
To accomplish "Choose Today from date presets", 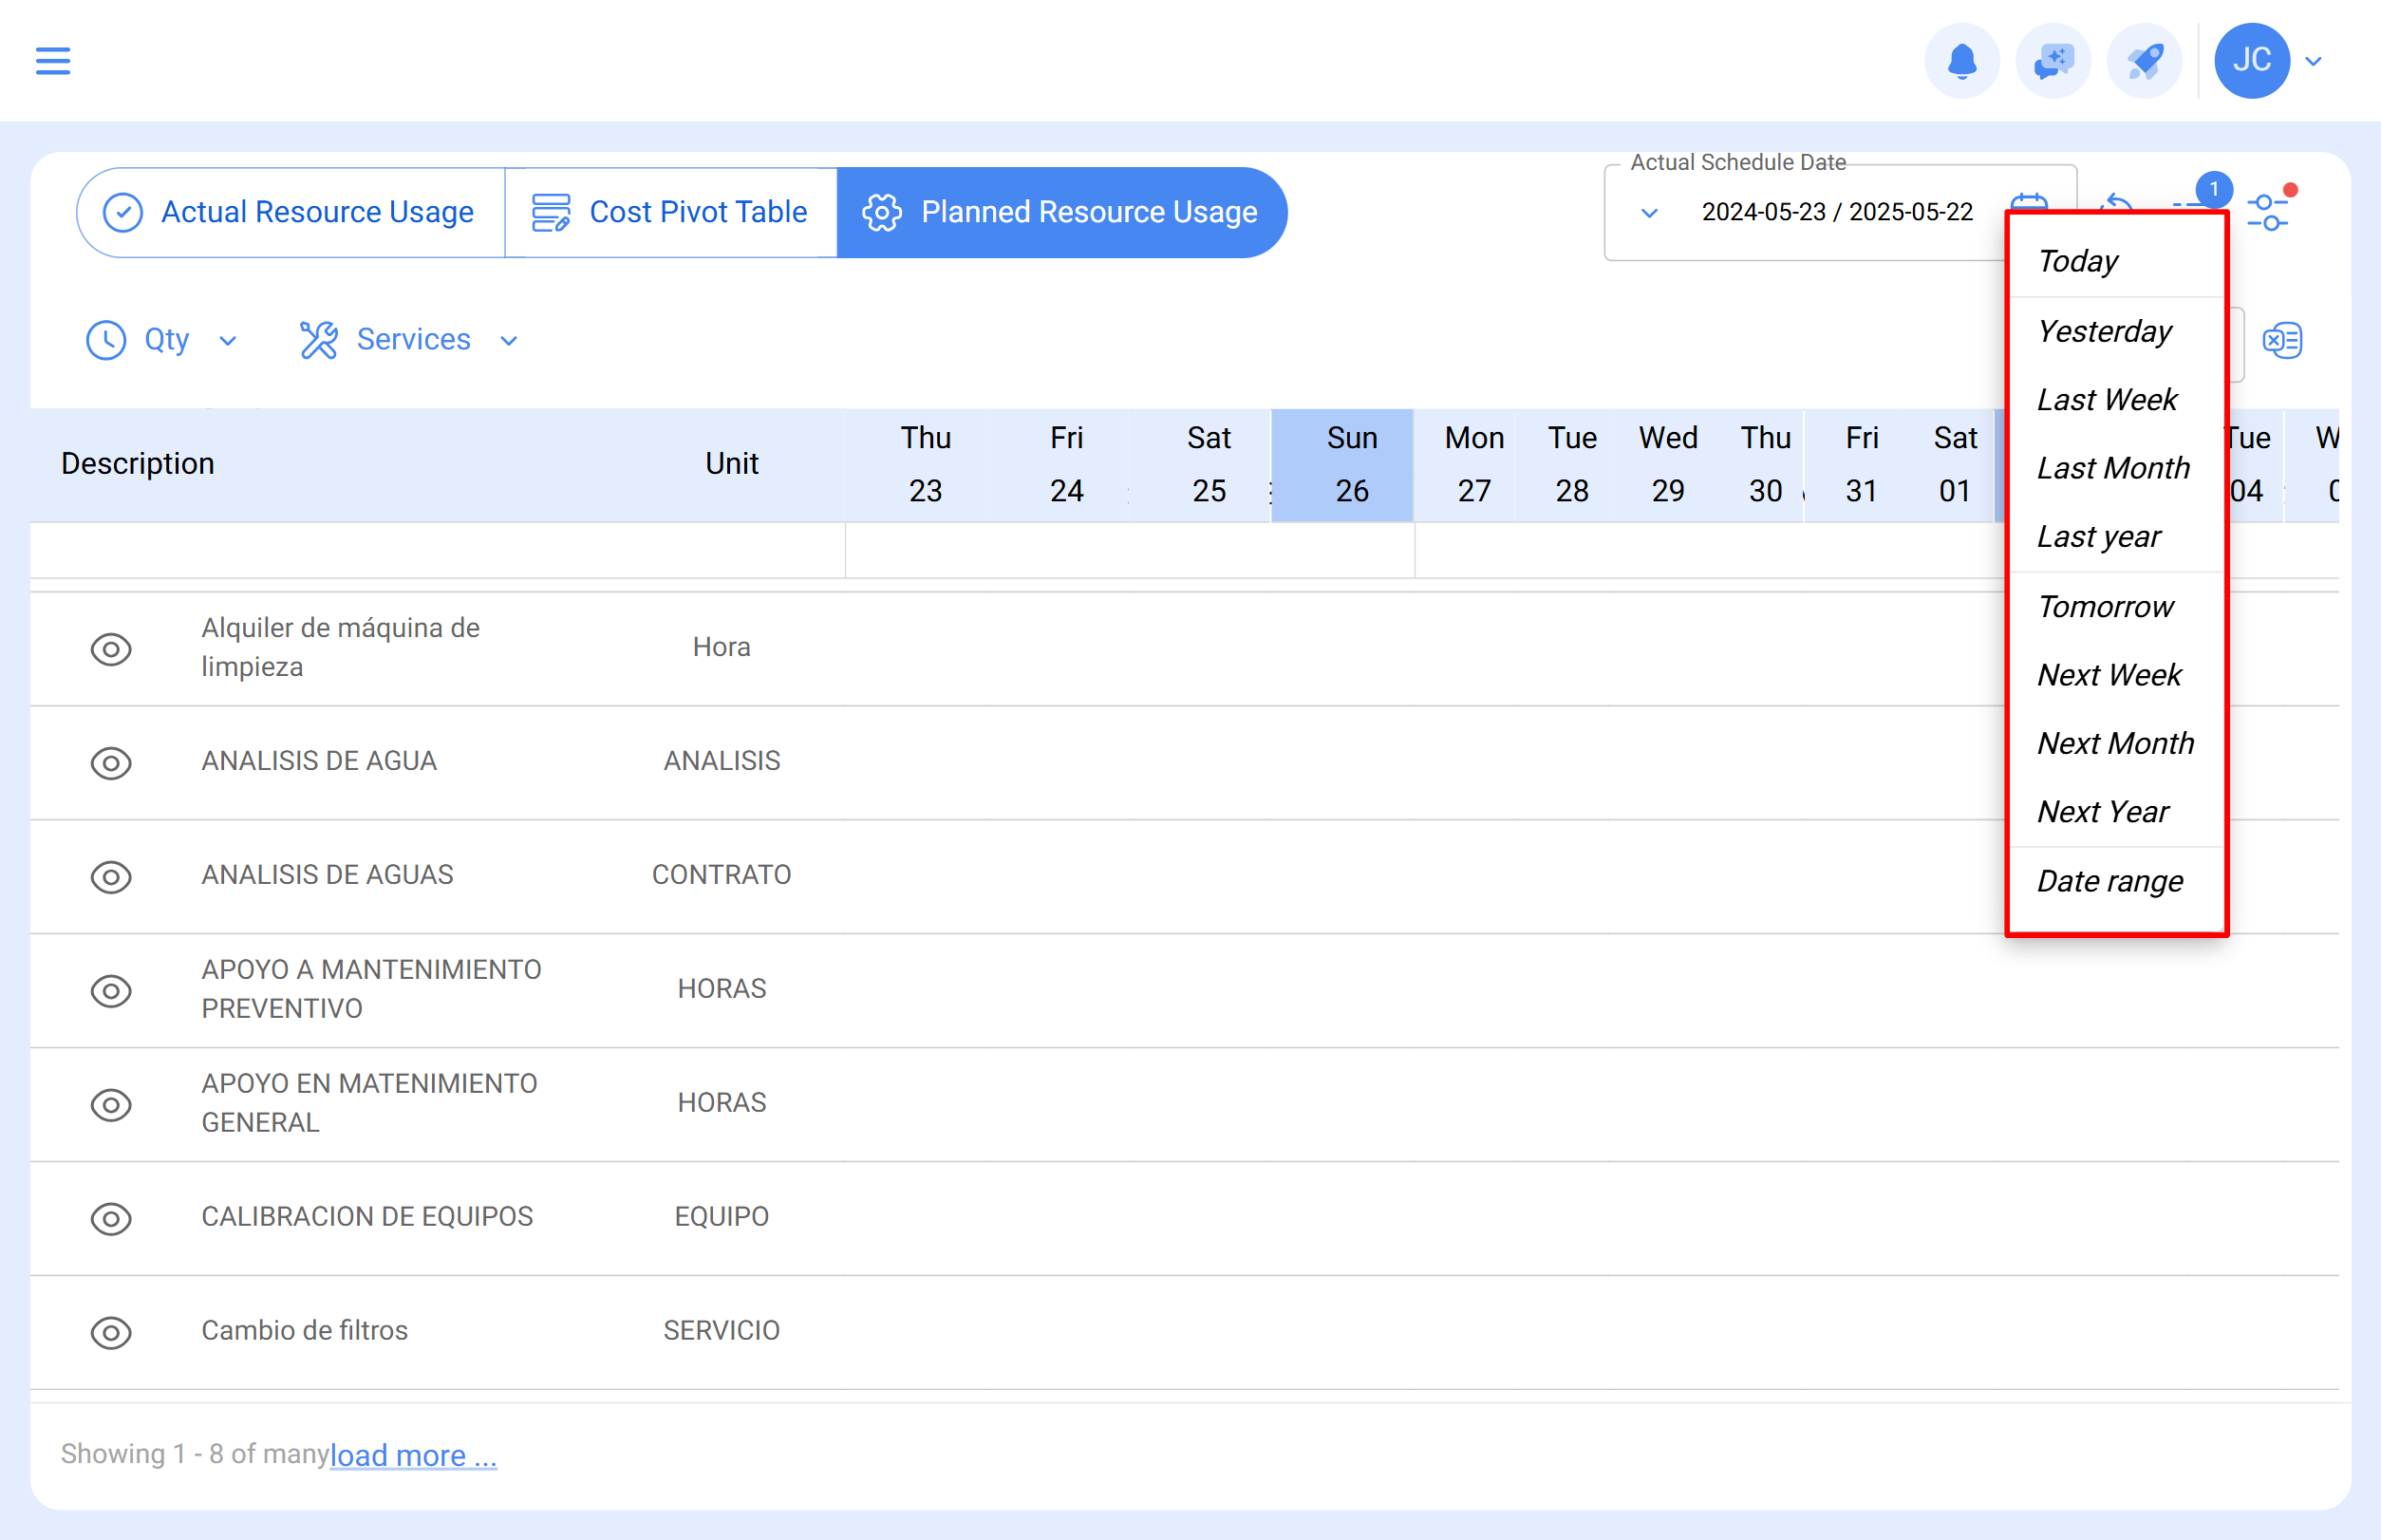I will click(x=2116, y=261).
